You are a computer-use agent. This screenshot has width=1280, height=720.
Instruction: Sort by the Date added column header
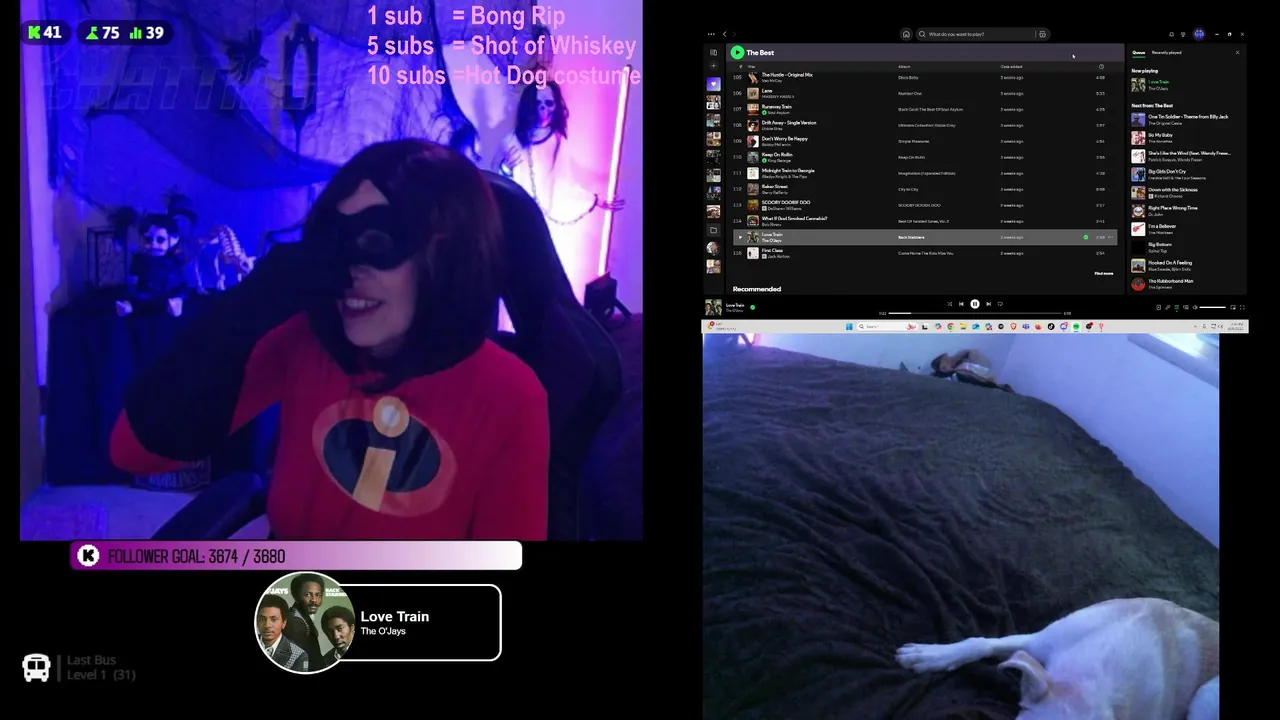[x=1011, y=67]
